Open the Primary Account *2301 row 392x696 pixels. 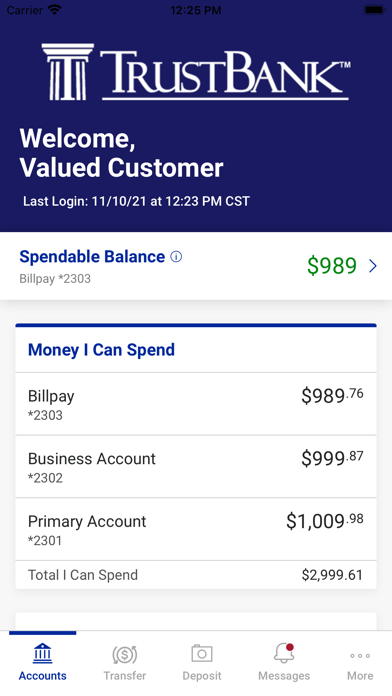tap(196, 529)
